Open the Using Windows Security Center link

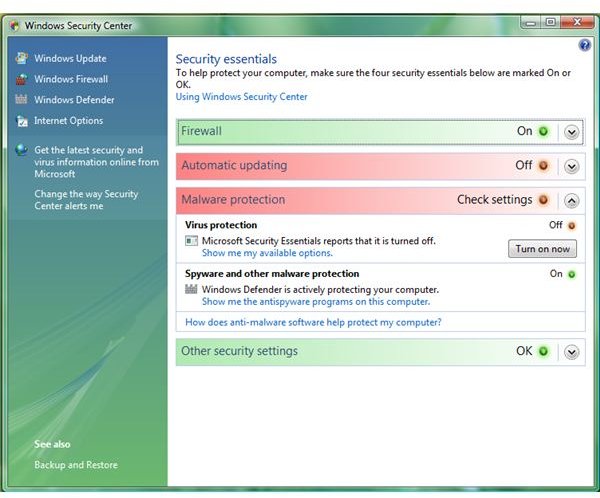[241, 97]
